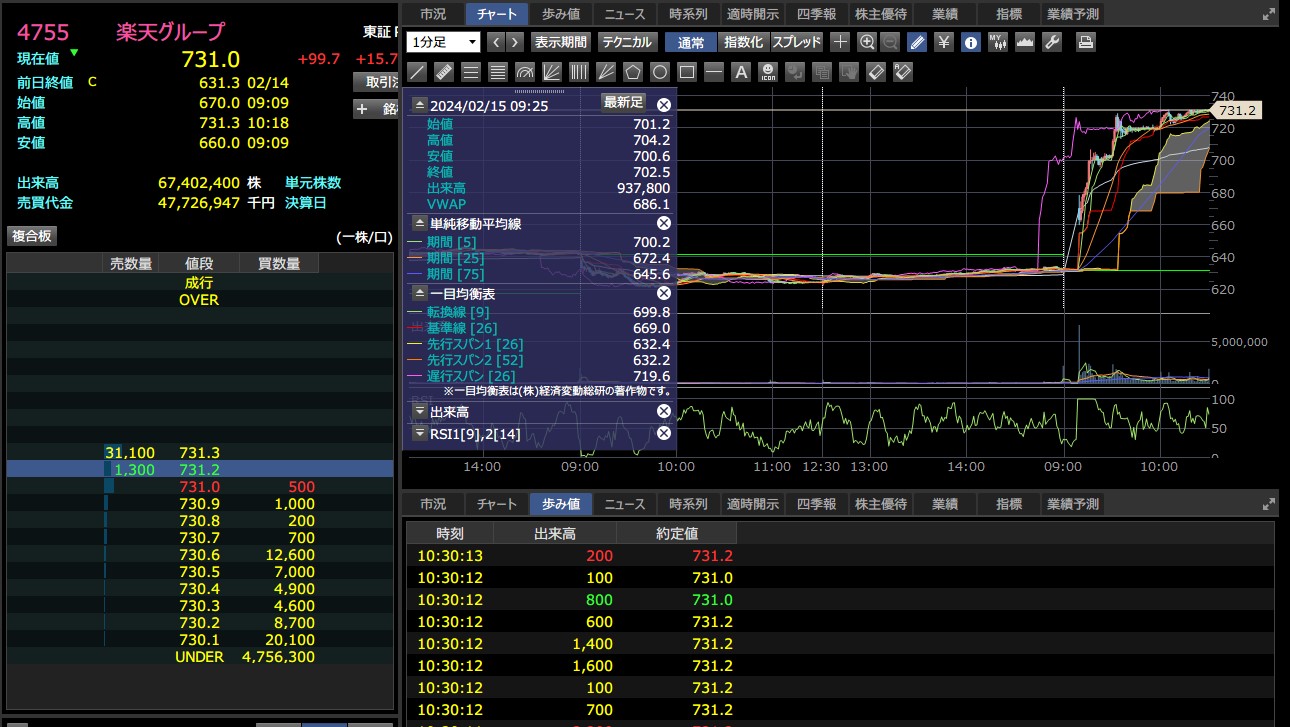Select the three parallel horizontal lines tool
This screenshot has height=727, width=1290.
[x=471, y=72]
